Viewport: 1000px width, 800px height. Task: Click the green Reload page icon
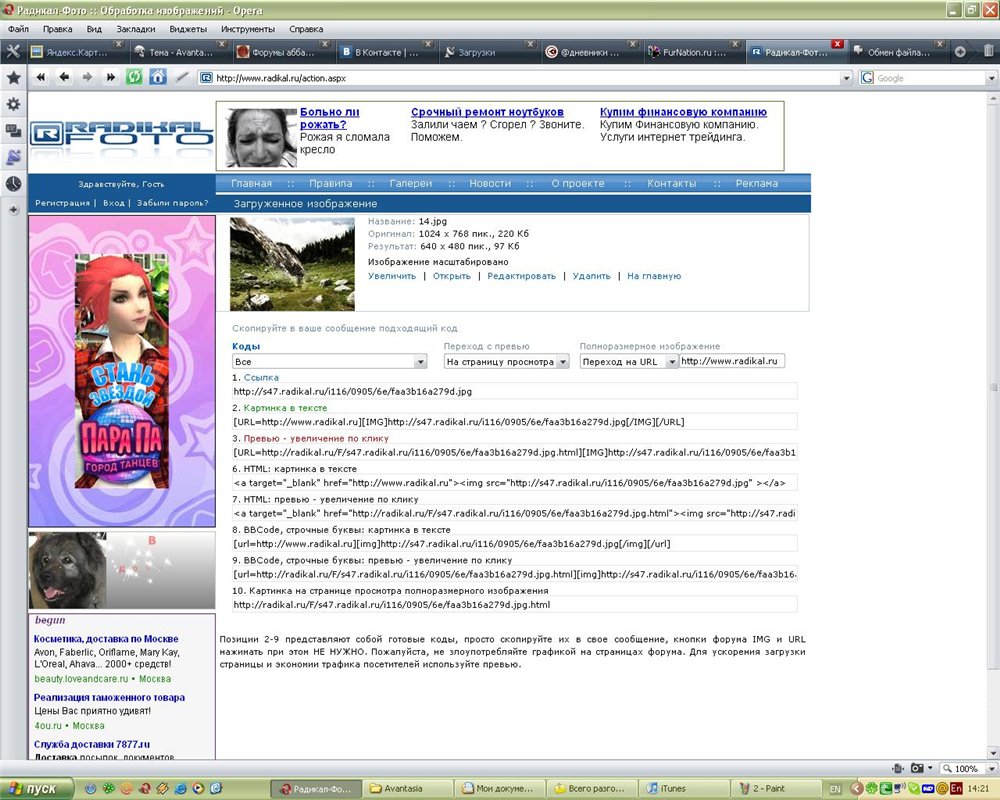134,77
